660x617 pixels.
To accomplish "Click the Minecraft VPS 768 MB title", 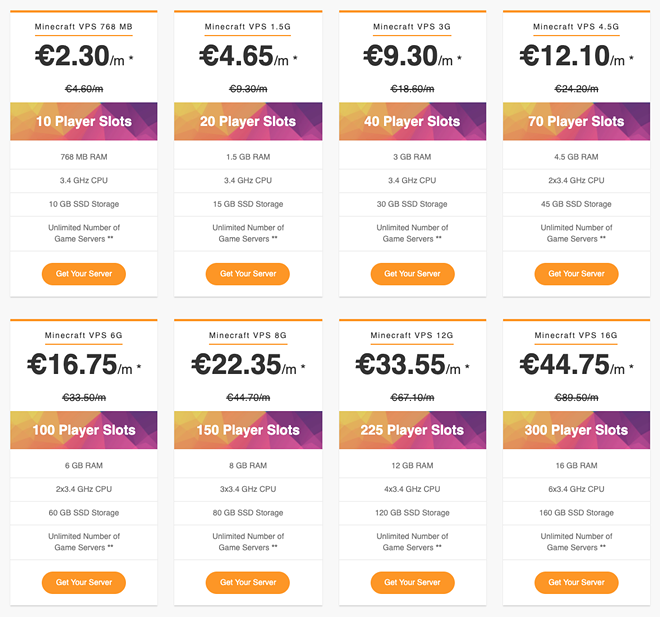I will click(84, 27).
